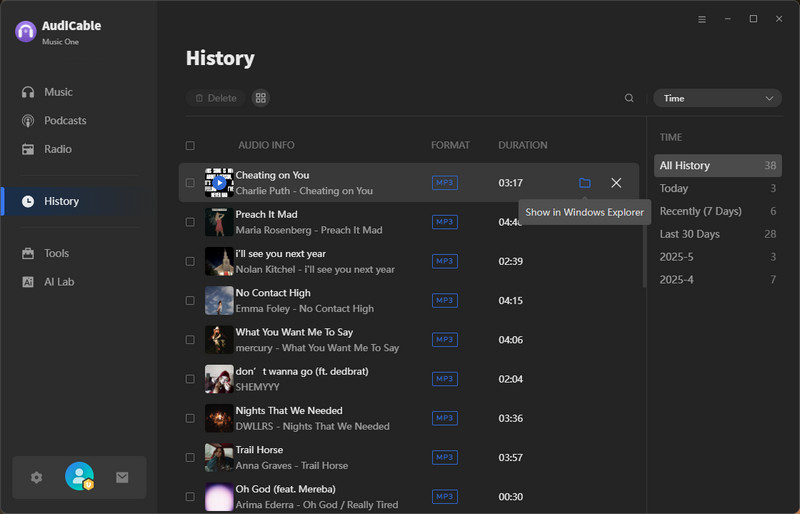
Task: Click duration 04:15 of No Contact High
Action: [510, 301]
